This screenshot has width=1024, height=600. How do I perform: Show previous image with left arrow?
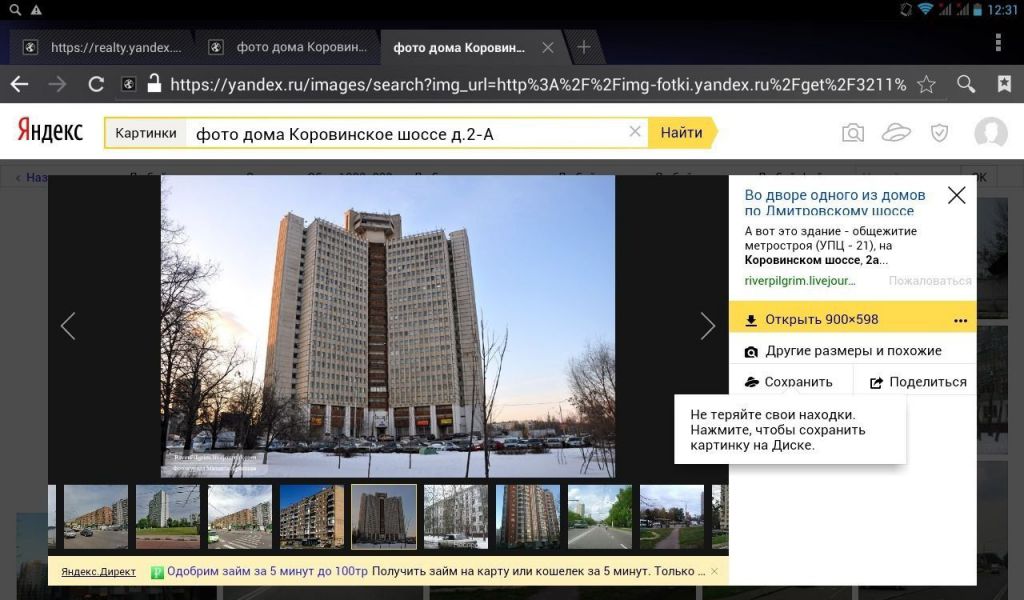pos(68,326)
